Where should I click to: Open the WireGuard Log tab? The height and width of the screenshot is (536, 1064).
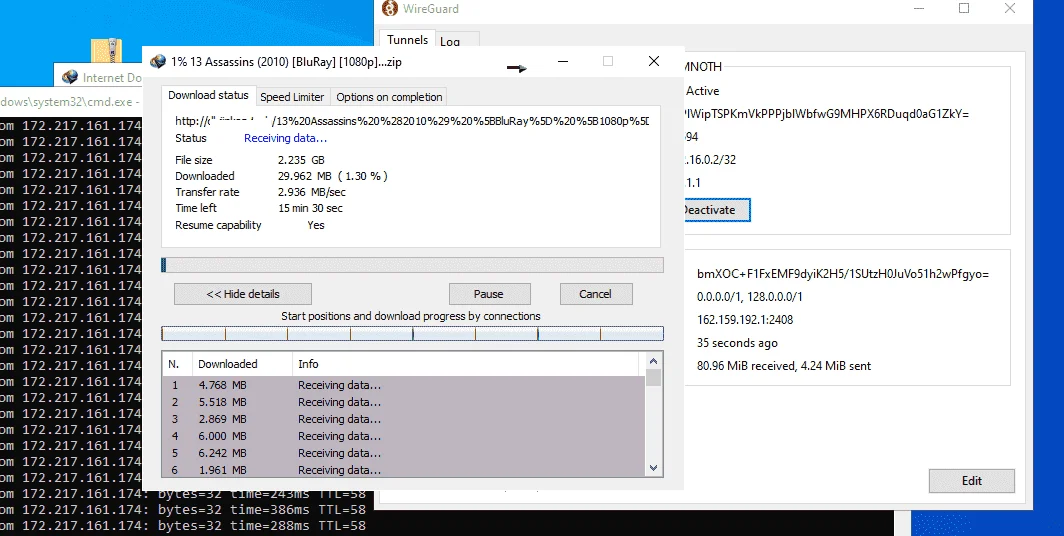pyautogui.click(x=450, y=41)
